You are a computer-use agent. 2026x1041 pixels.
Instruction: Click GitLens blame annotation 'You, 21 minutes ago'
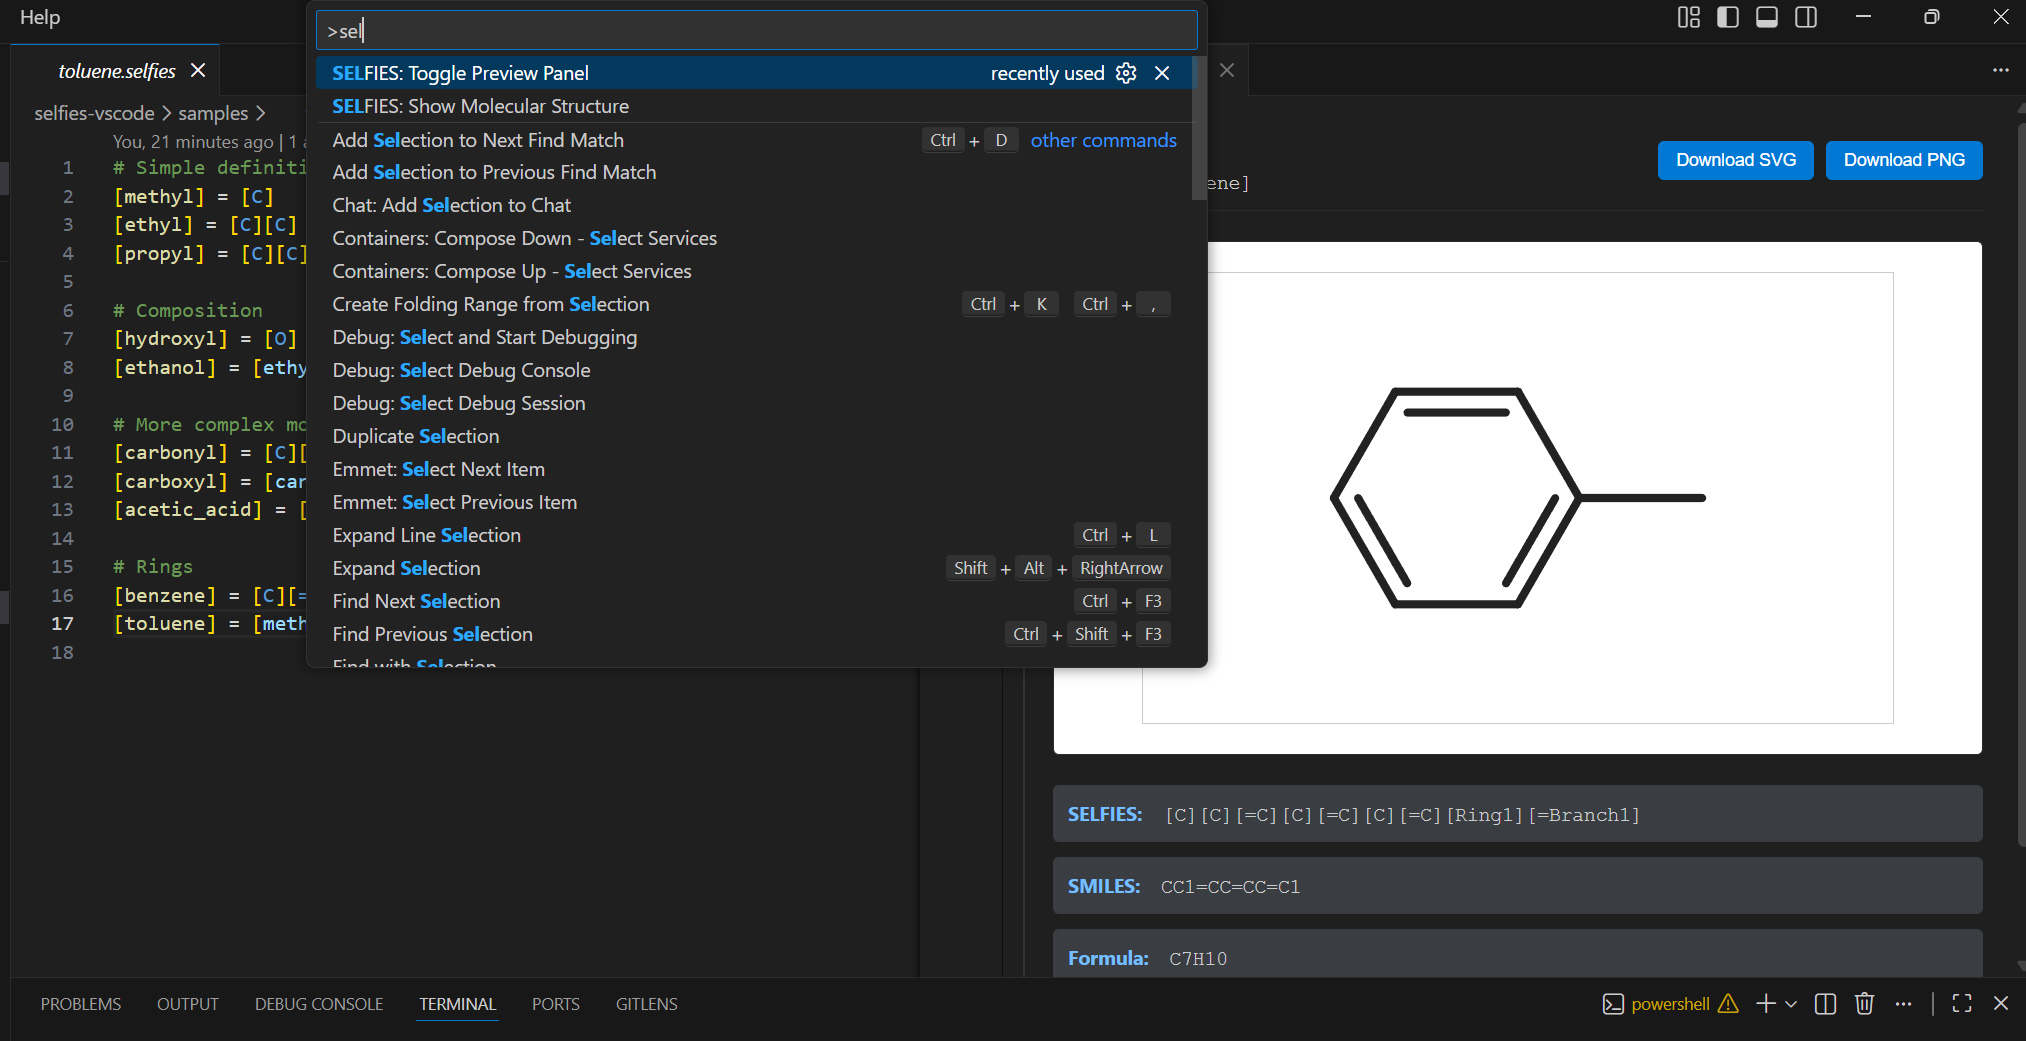193,142
